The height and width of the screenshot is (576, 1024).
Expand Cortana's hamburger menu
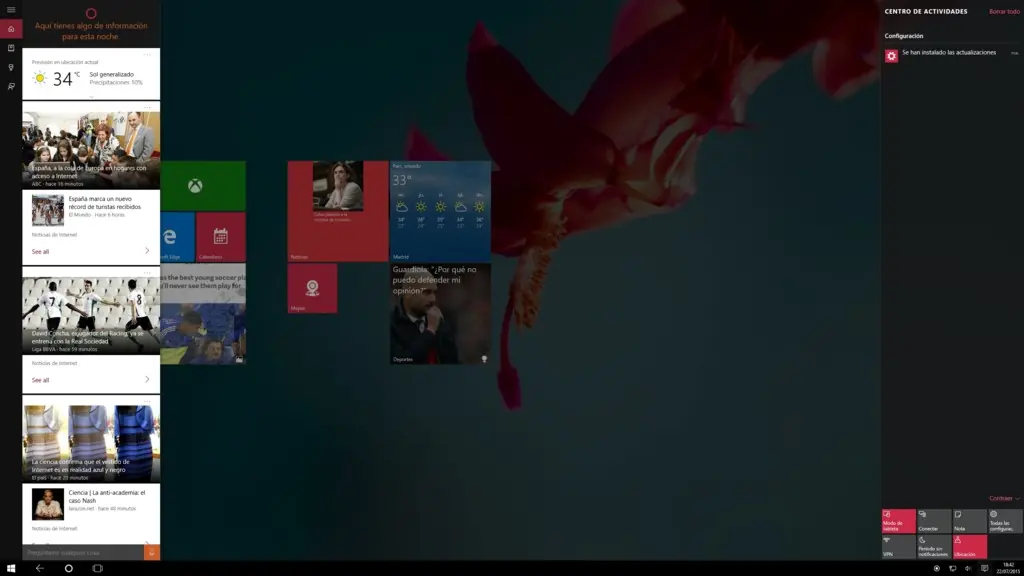9,9
